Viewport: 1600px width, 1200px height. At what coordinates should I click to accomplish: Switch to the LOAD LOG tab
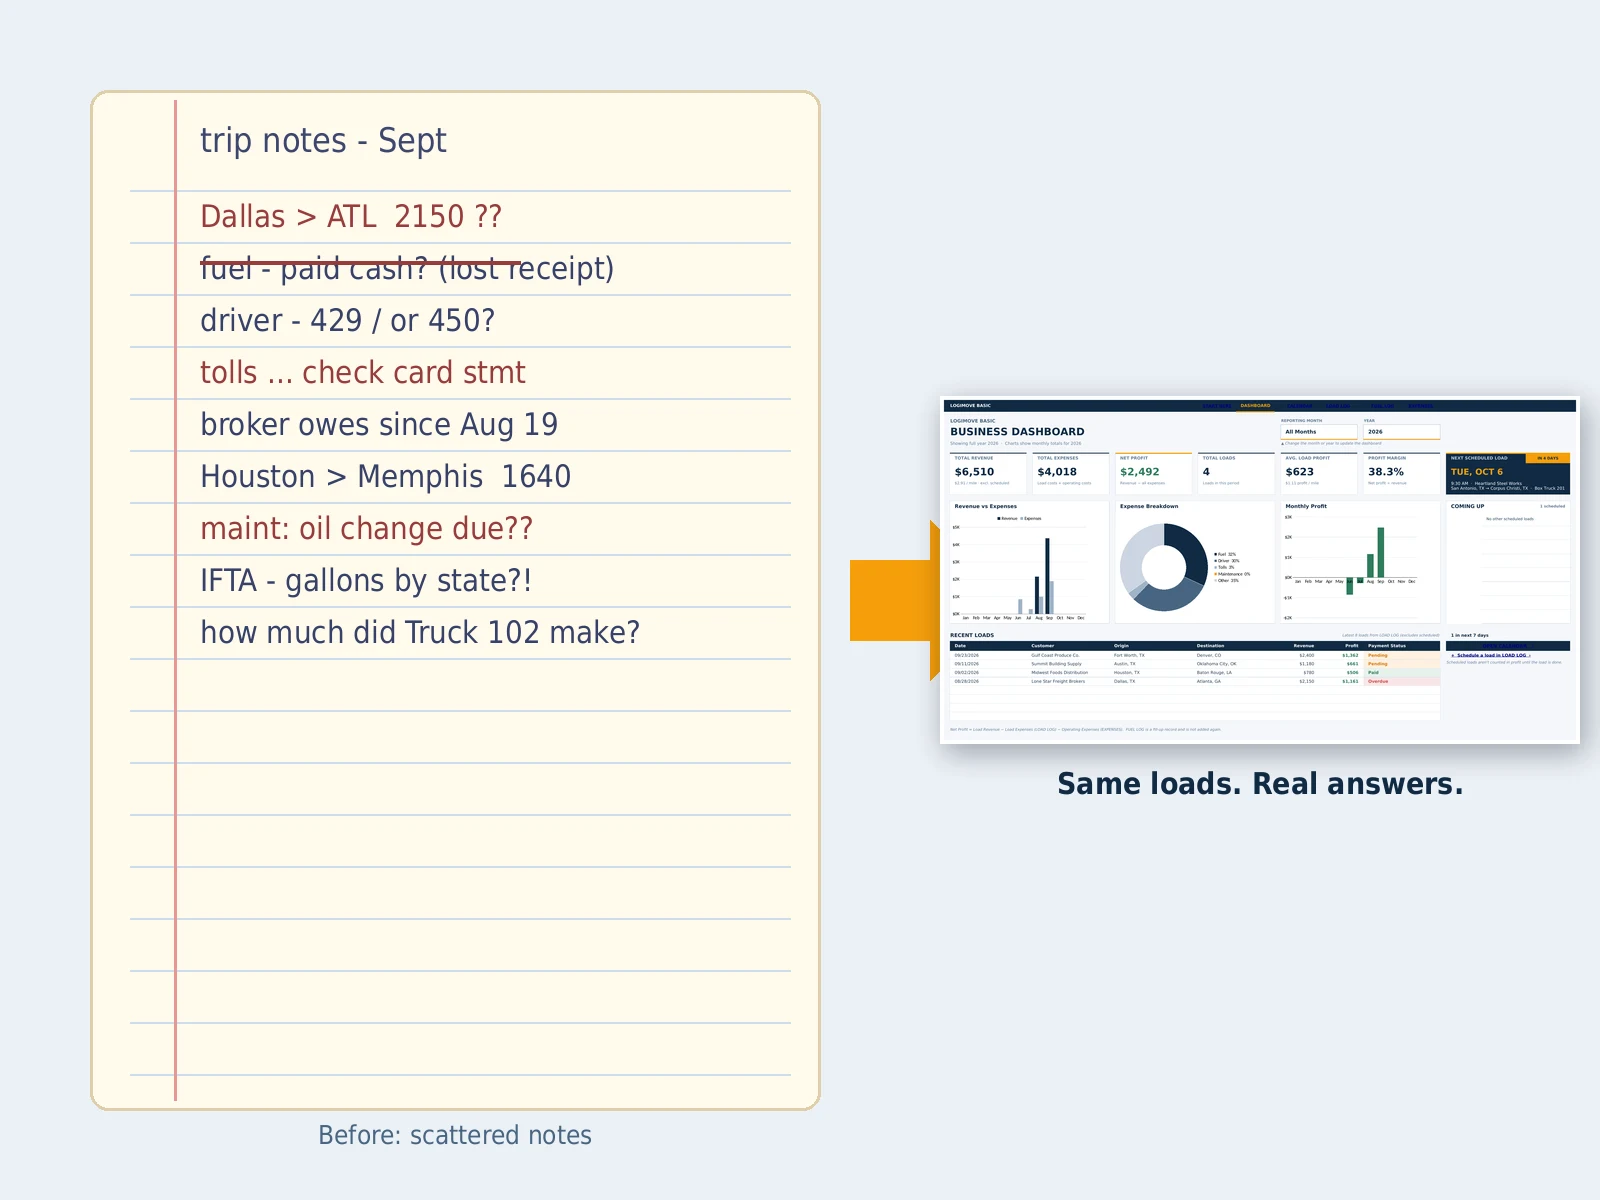point(1338,406)
